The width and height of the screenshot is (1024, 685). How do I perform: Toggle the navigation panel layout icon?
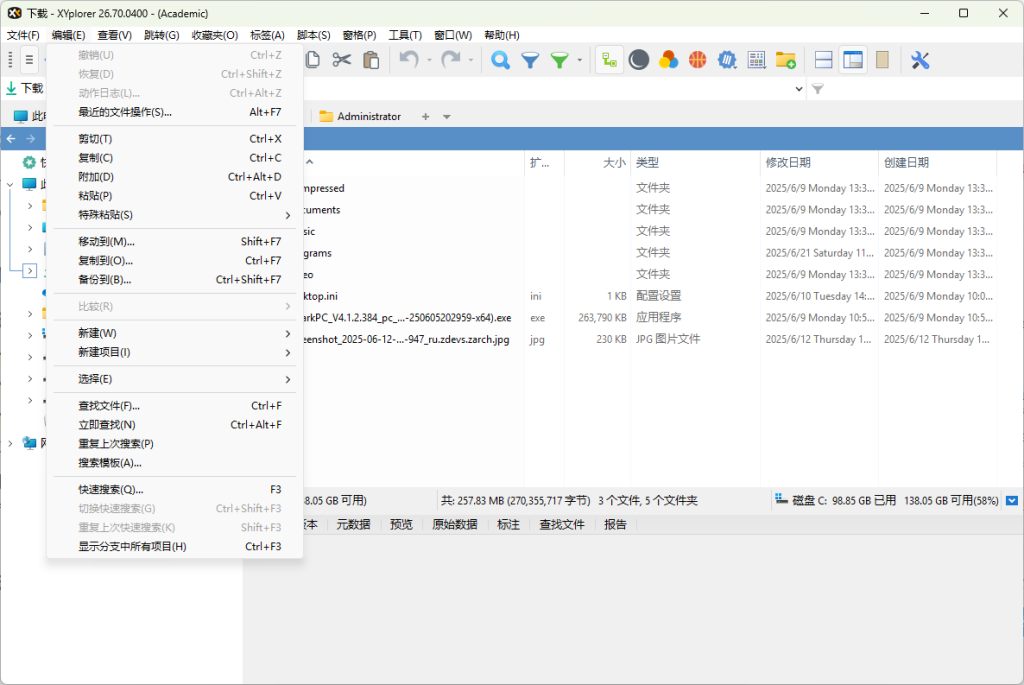[x=852, y=60]
